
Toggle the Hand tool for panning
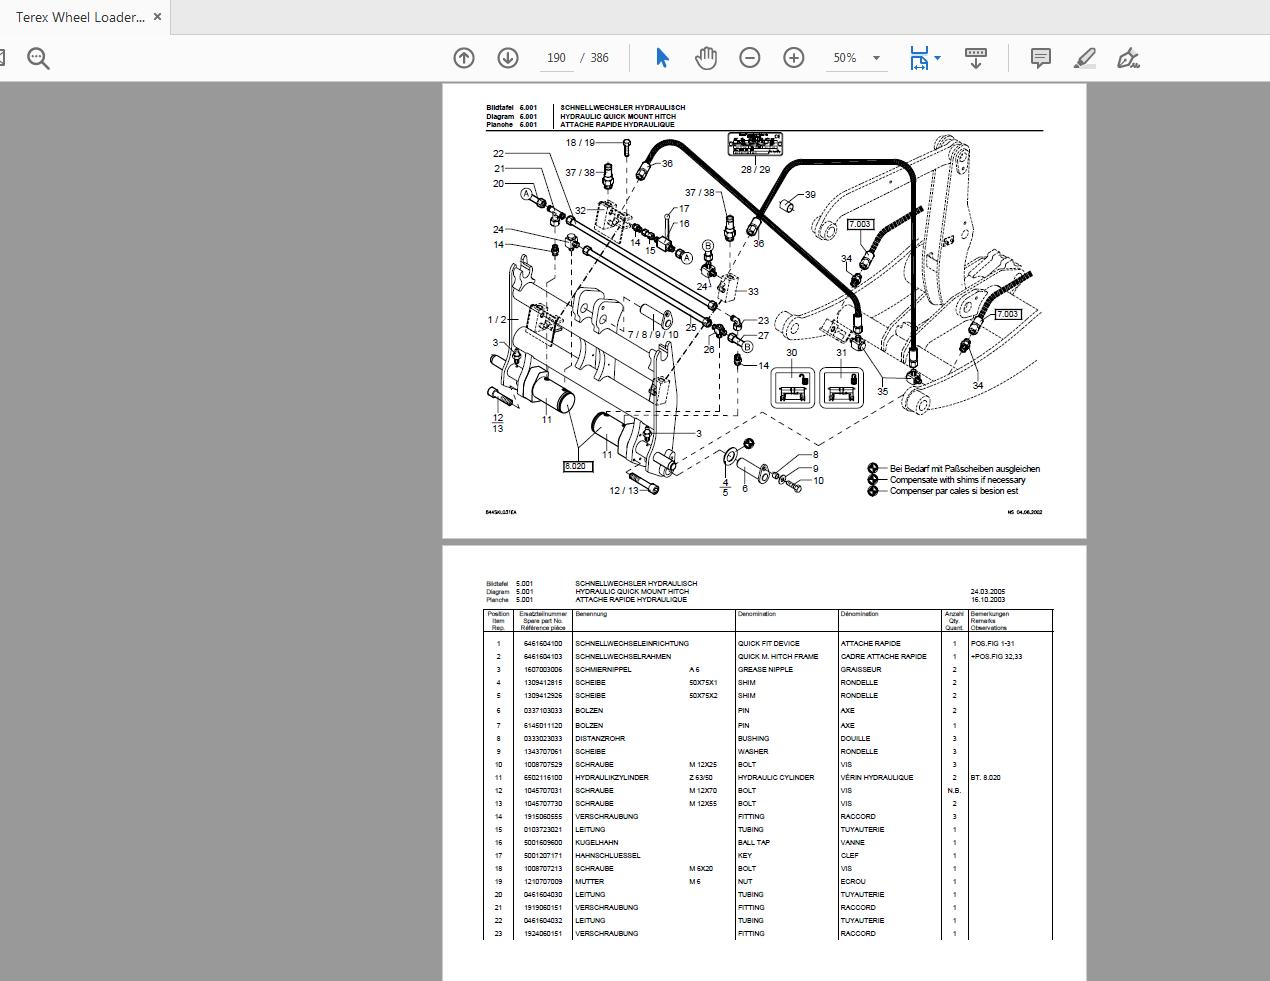[x=706, y=57]
